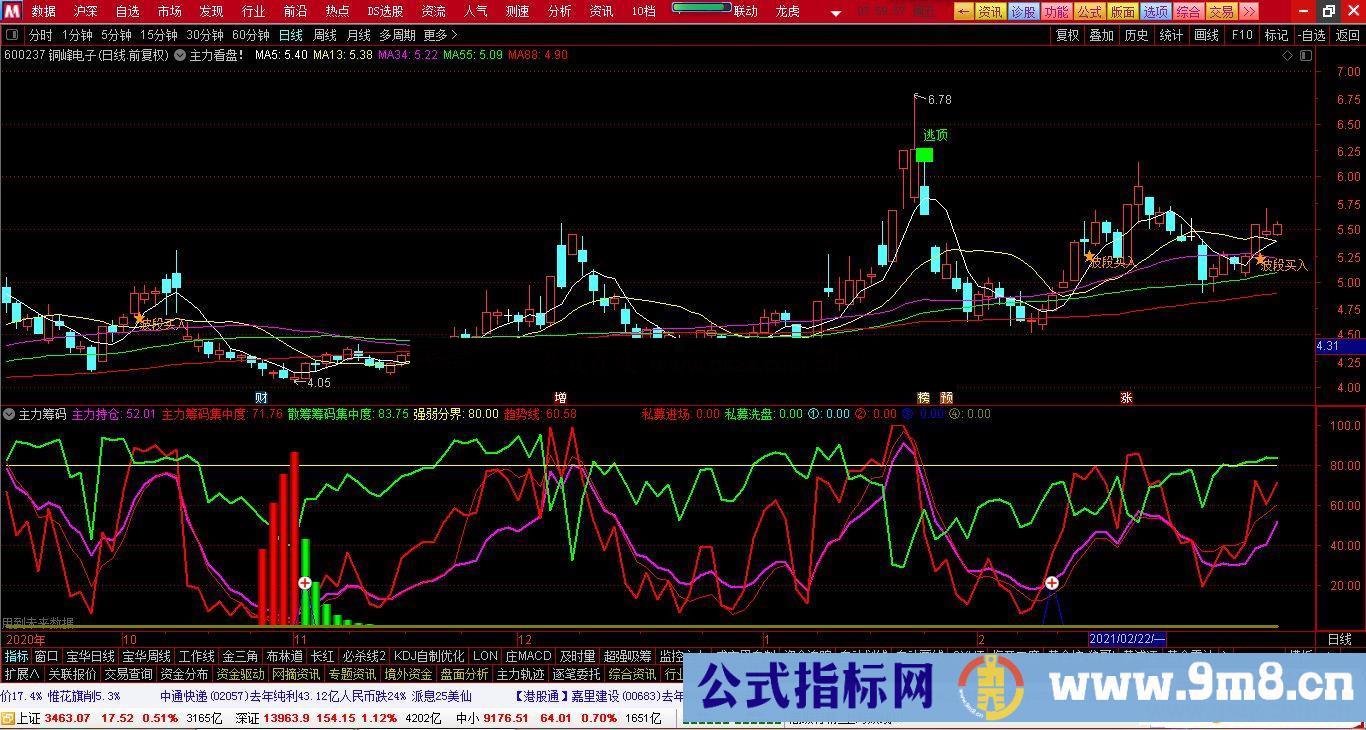
Task: Expand 主力看盘 indicator dropdown arrow
Action: coord(180,55)
